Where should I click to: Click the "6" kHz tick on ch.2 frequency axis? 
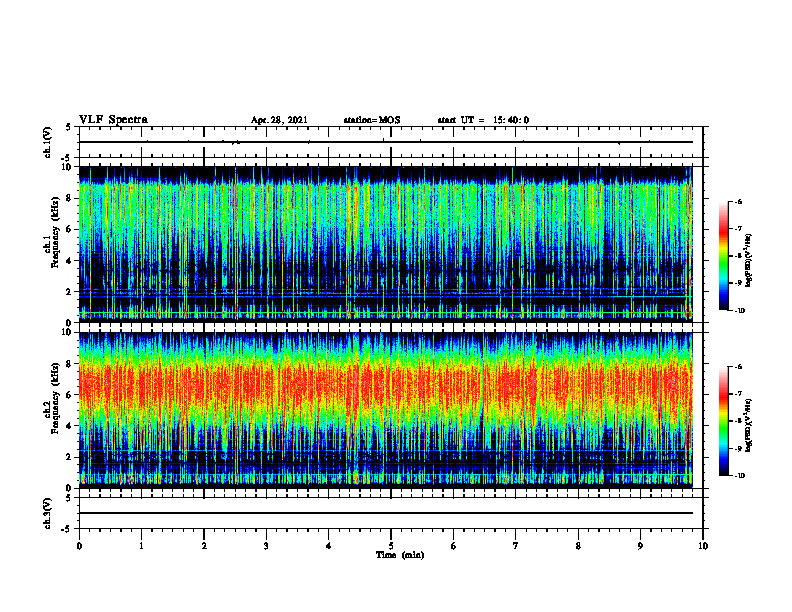pos(69,395)
